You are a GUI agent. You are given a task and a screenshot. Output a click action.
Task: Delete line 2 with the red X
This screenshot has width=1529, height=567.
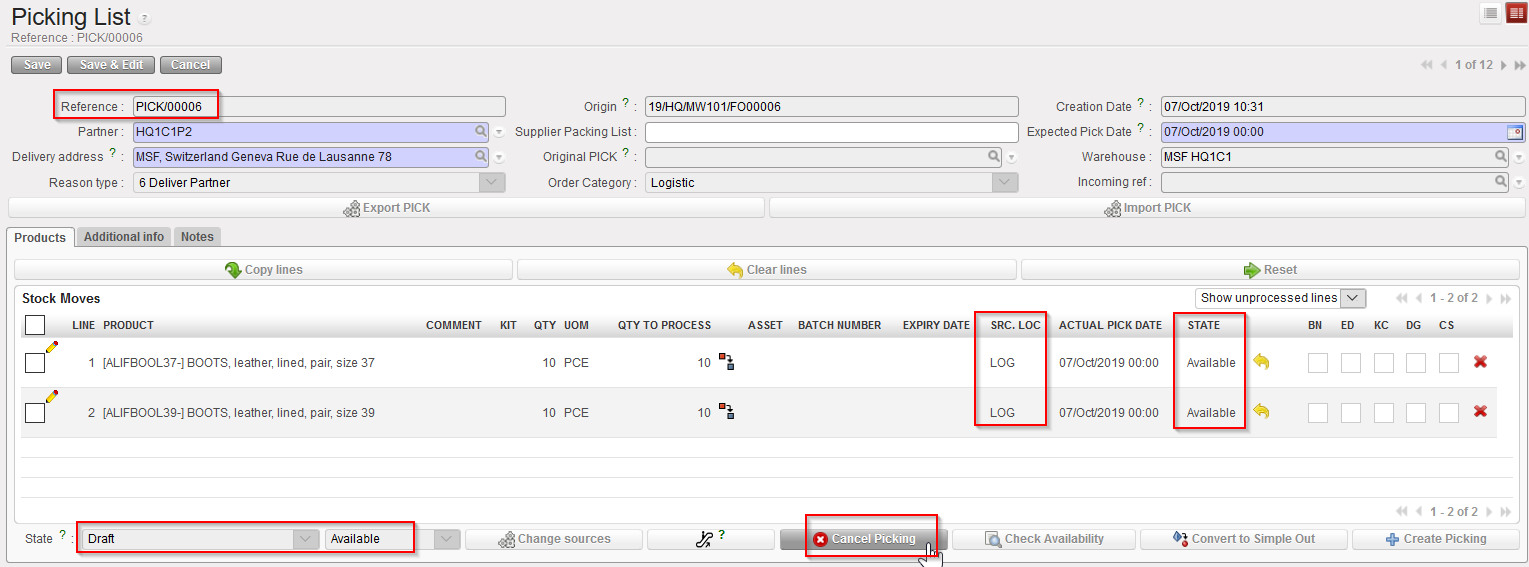click(1480, 412)
